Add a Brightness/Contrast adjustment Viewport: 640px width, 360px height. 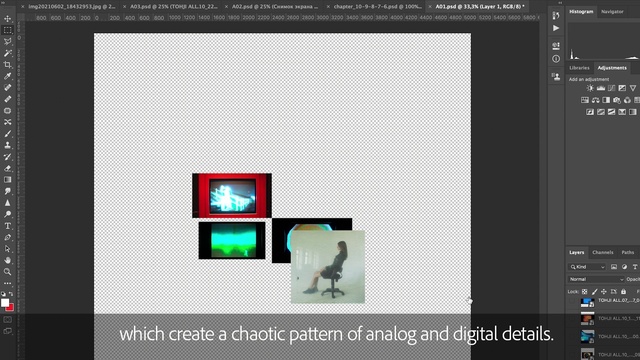(590, 88)
